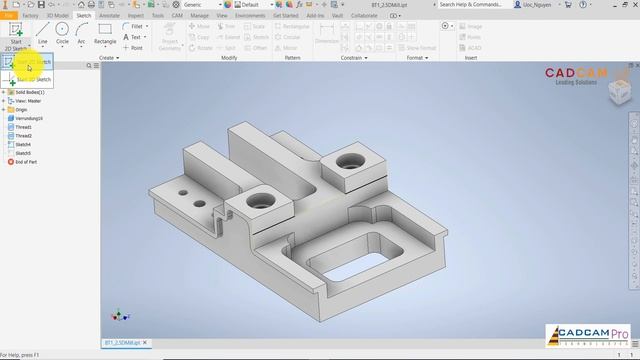Select Sketch5 in the browser tree
640x360 pixels.
coord(19,153)
